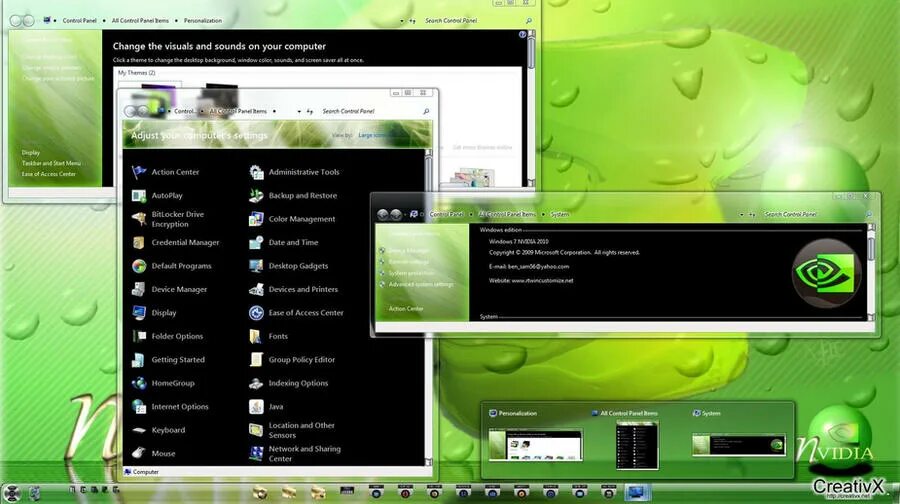Open the View by Large icons dropdown

(373, 135)
